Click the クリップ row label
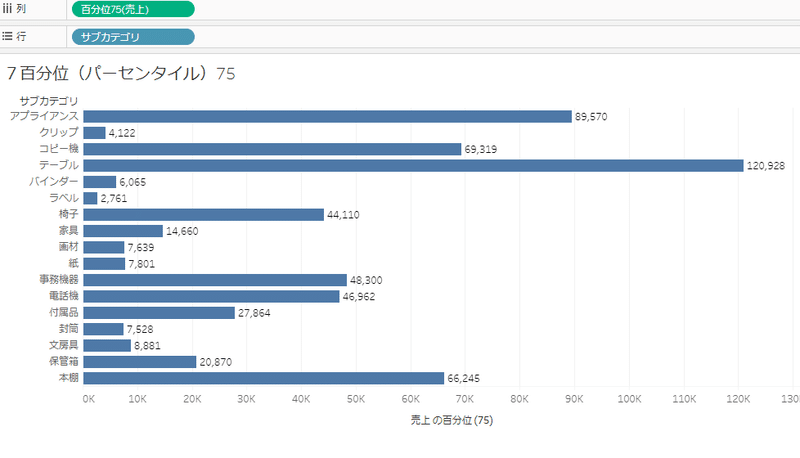The height and width of the screenshot is (458, 800). point(59,133)
